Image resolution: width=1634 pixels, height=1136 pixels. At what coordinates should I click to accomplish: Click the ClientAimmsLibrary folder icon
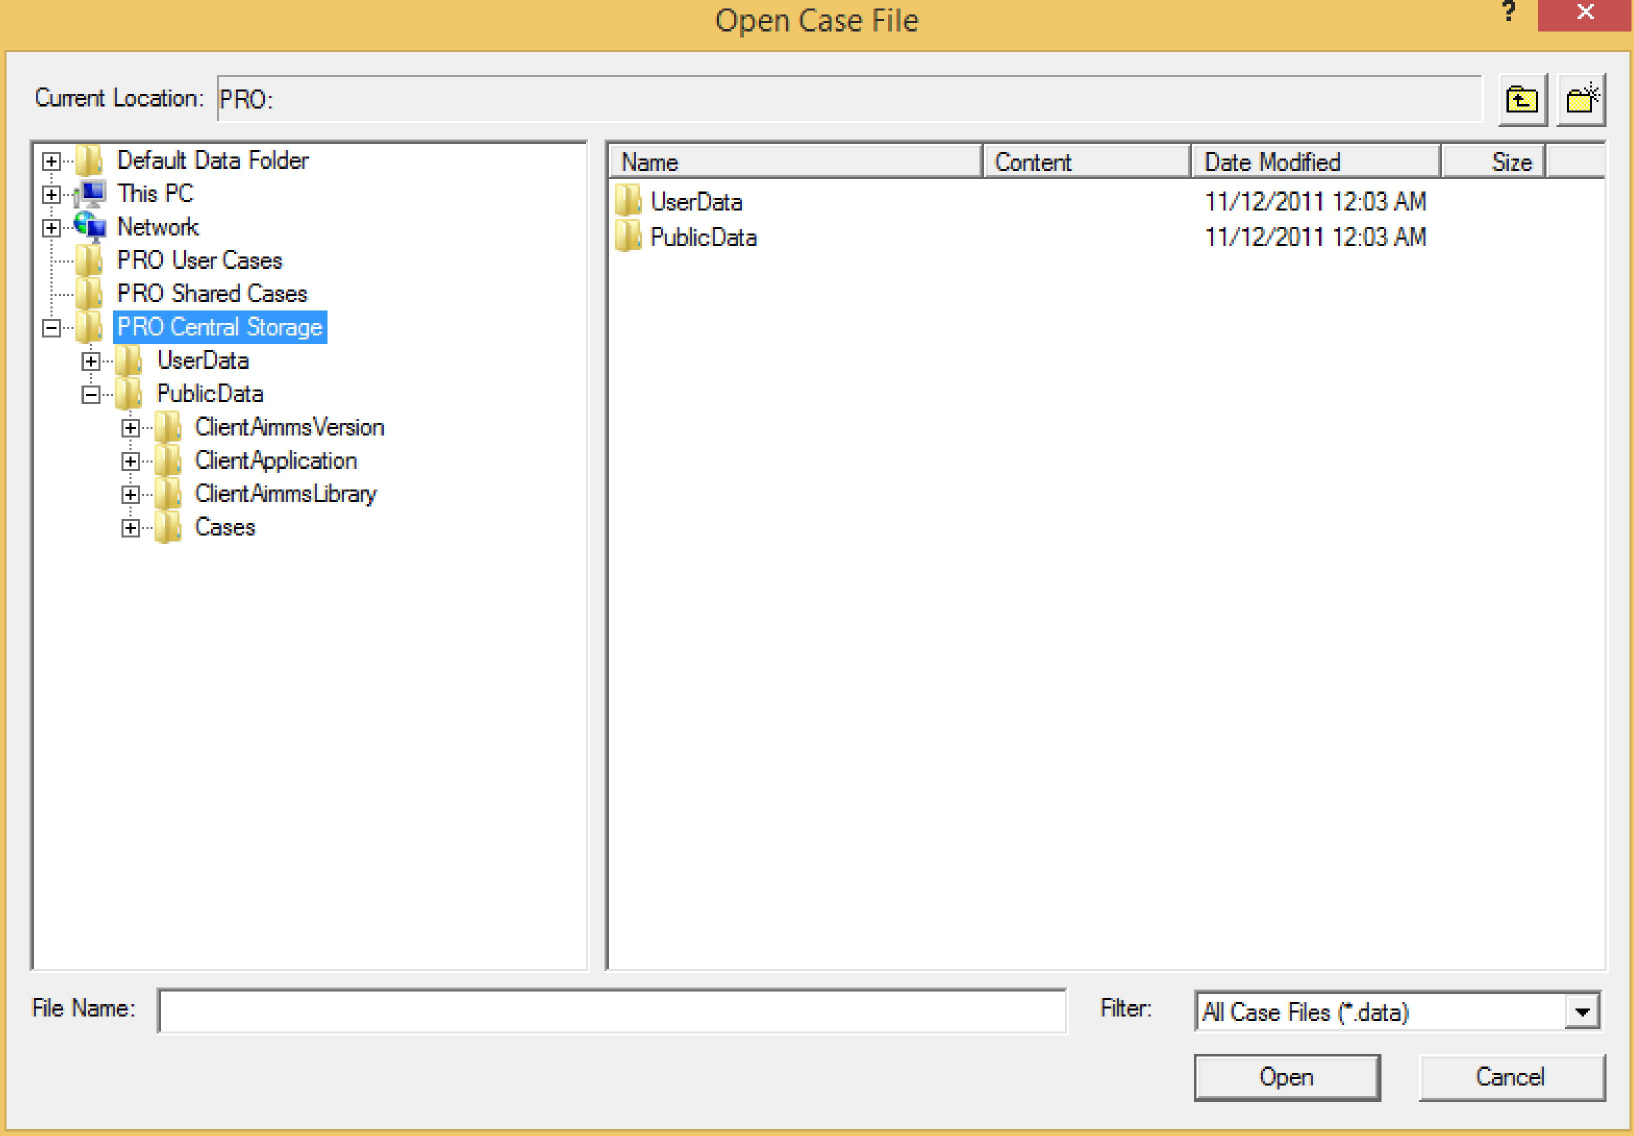click(169, 494)
